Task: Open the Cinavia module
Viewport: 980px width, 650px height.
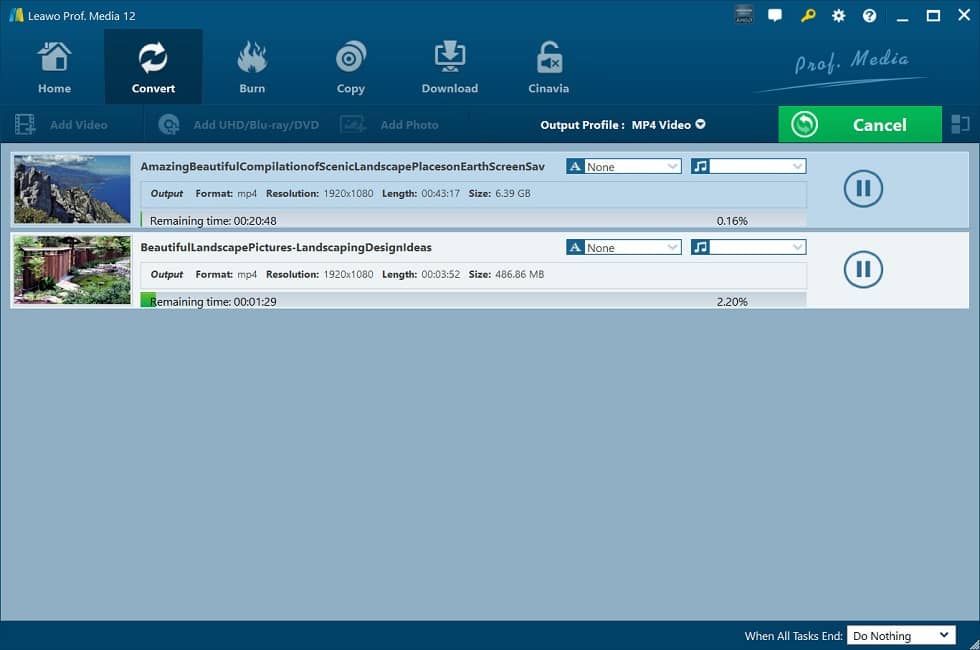Action: pos(548,67)
